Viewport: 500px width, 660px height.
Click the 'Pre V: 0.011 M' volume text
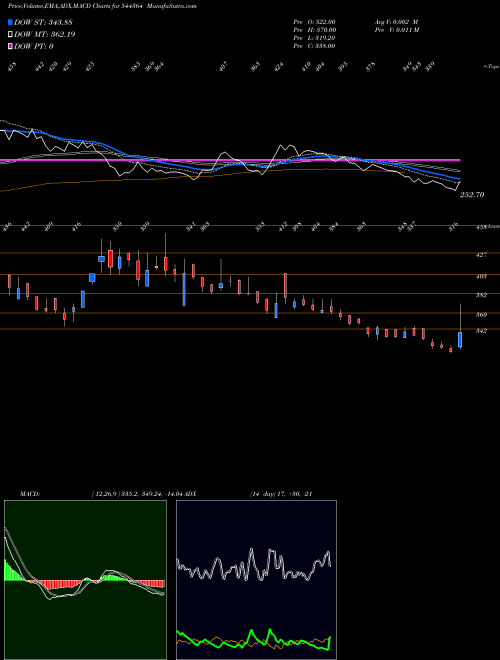click(x=397, y=30)
